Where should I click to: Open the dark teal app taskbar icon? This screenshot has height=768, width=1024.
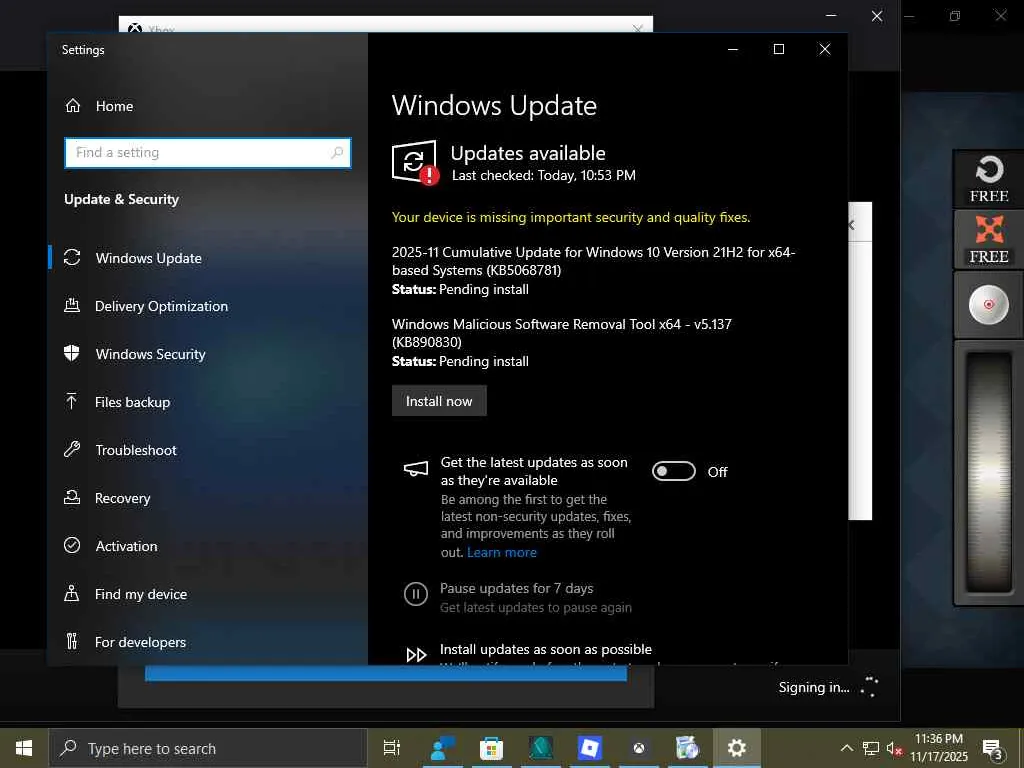pos(541,748)
